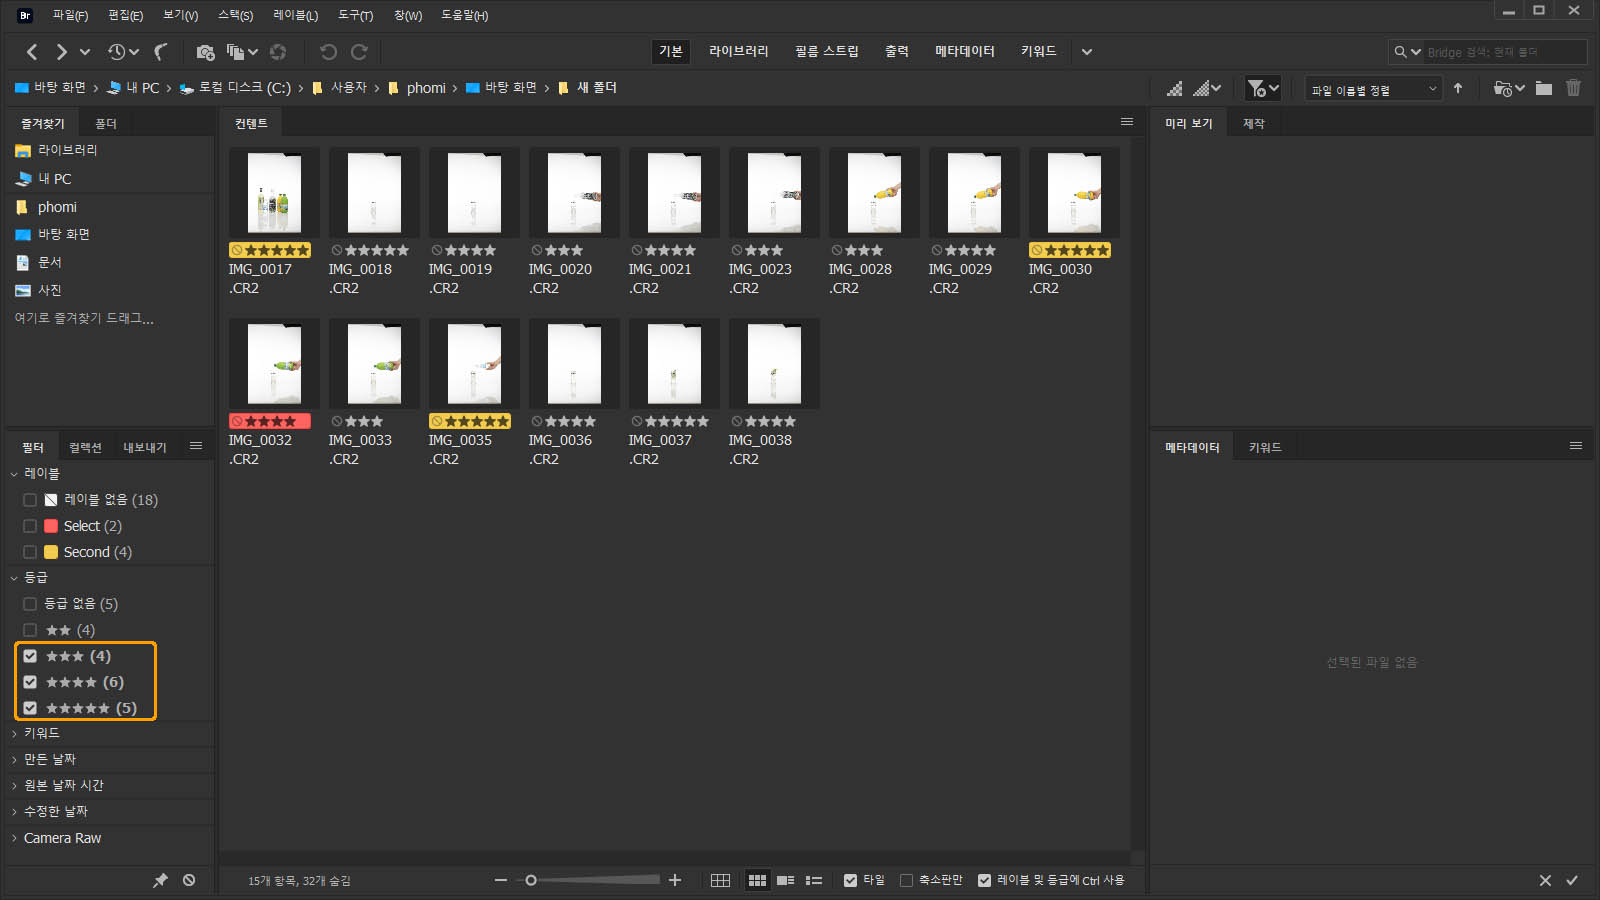
Task: Open '내 PC' in favorites list
Action: [55, 179]
